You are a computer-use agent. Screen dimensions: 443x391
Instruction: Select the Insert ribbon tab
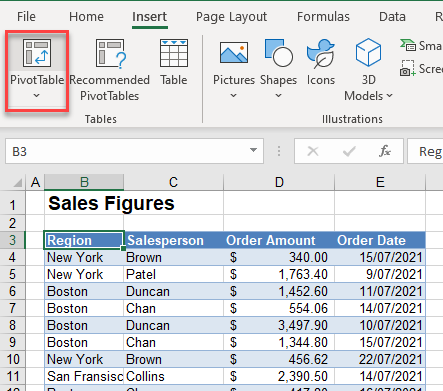[149, 17]
